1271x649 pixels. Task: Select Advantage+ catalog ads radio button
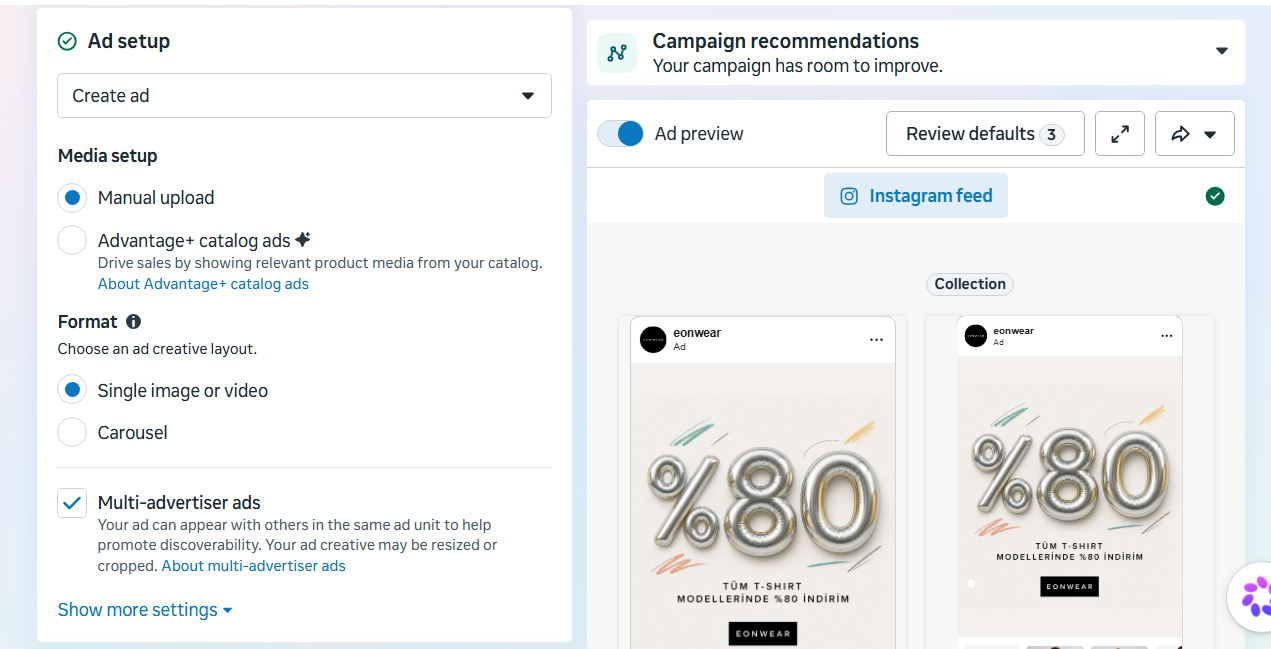tap(72, 240)
